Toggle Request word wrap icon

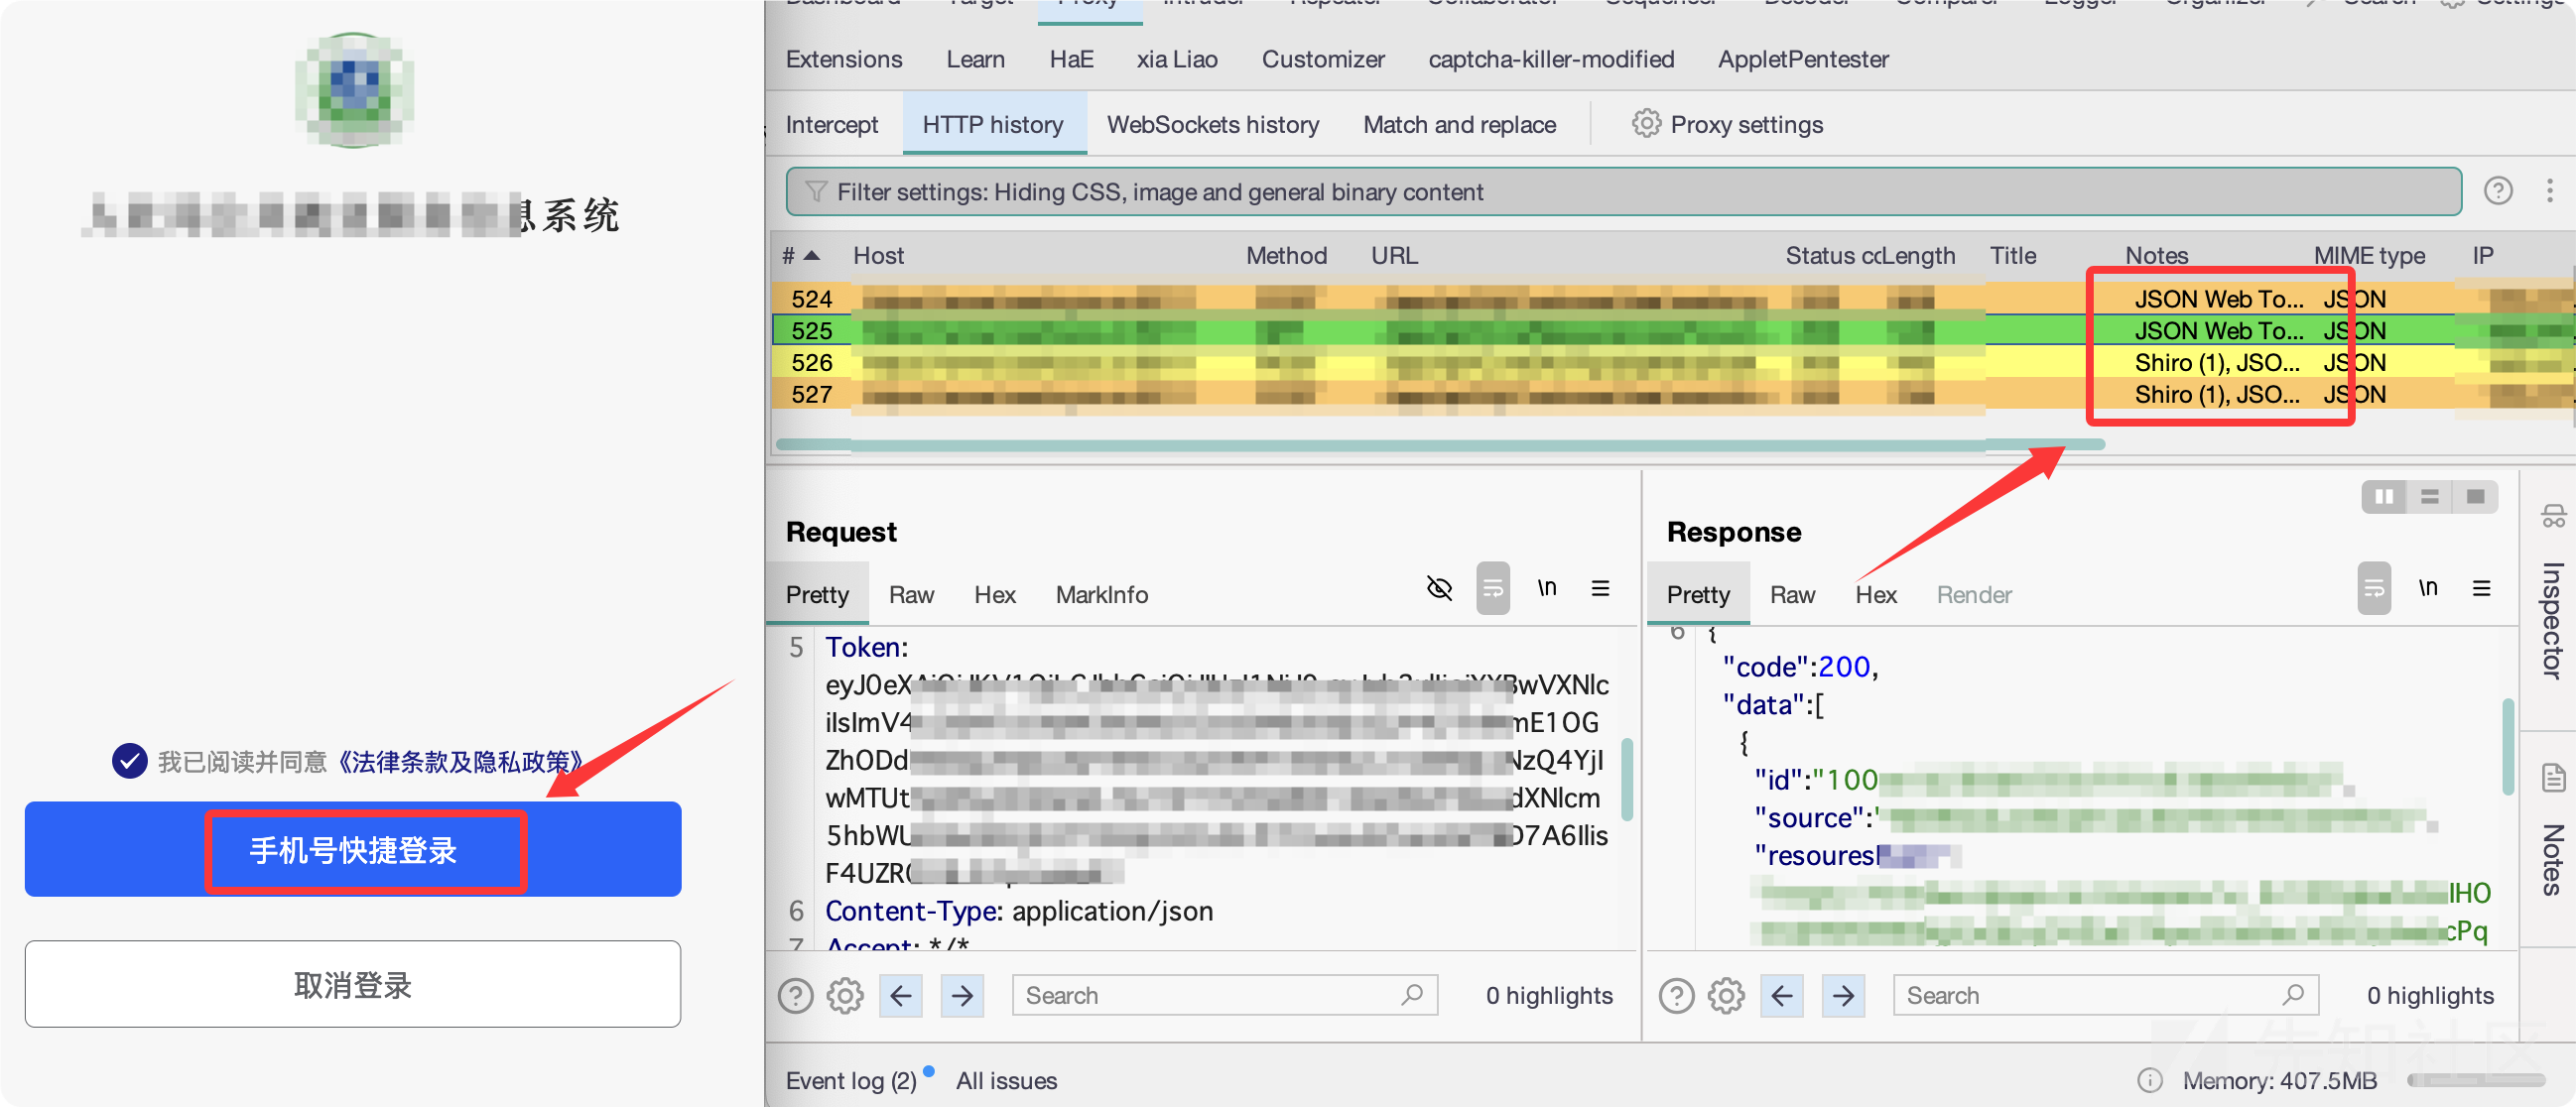click(x=1492, y=588)
